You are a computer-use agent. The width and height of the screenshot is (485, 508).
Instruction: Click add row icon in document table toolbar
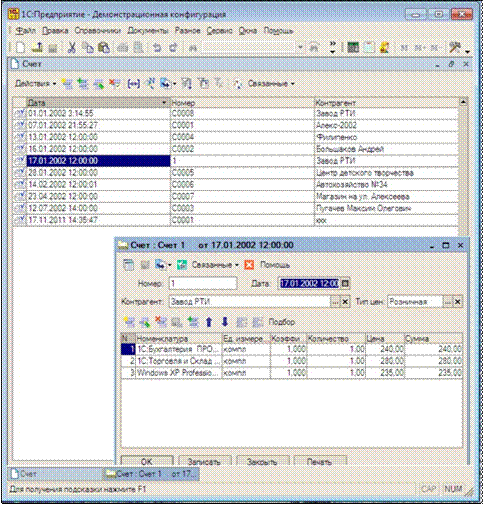click(129, 322)
